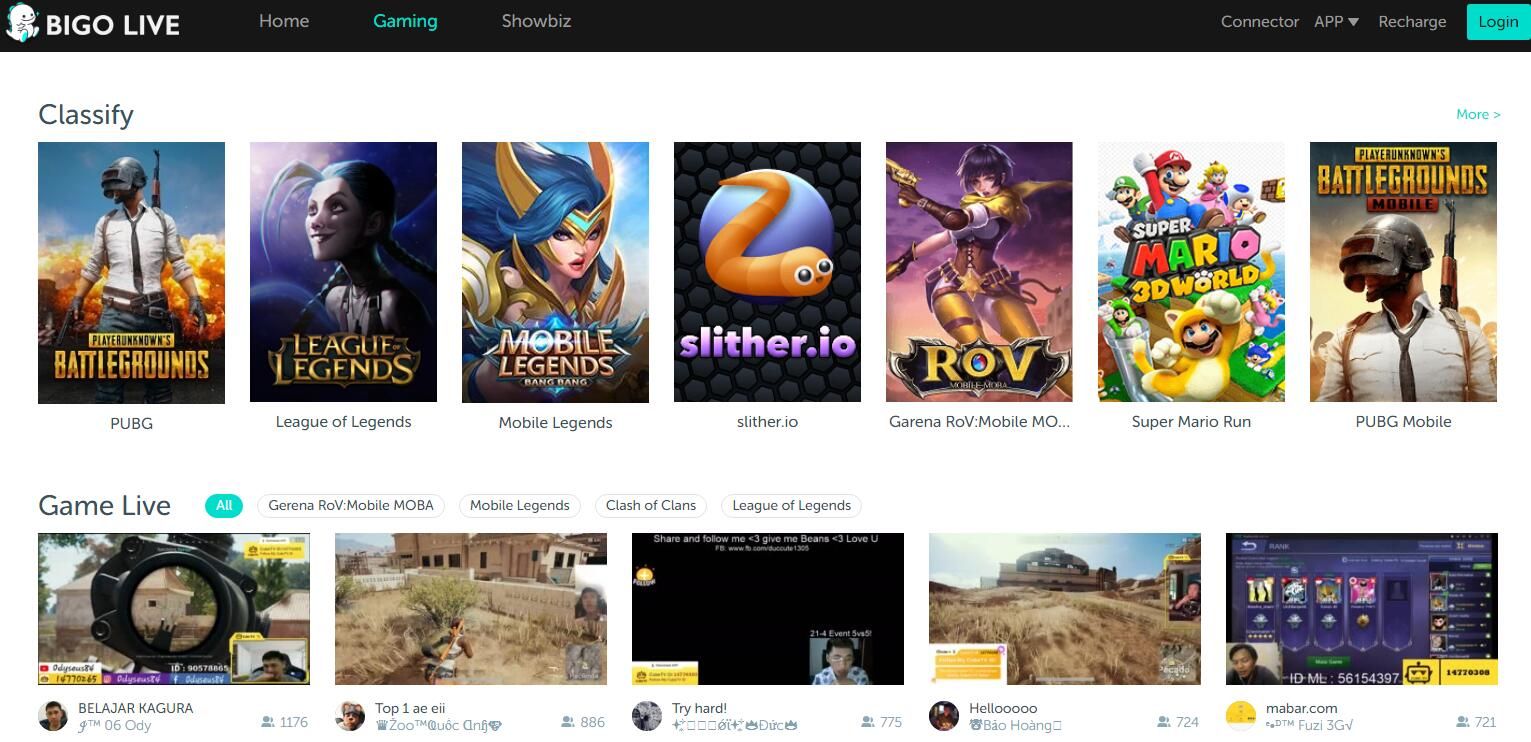
Task: Watch the mabar.com live stream
Action: click(x=1362, y=609)
